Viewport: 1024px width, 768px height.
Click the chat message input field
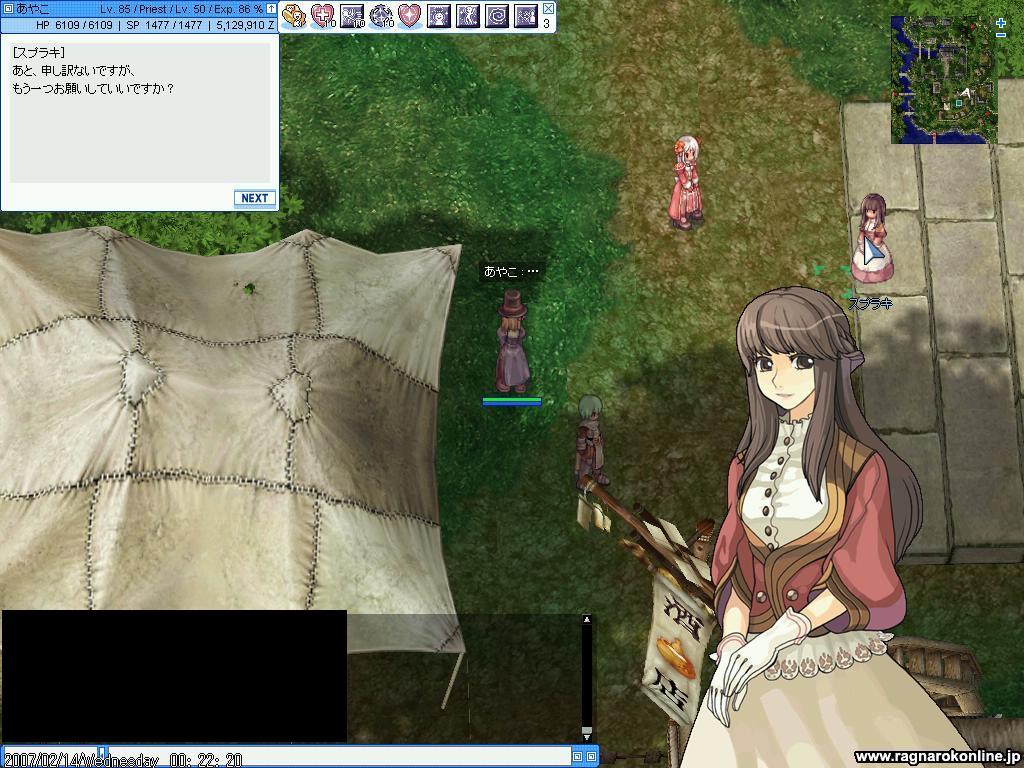[338, 757]
